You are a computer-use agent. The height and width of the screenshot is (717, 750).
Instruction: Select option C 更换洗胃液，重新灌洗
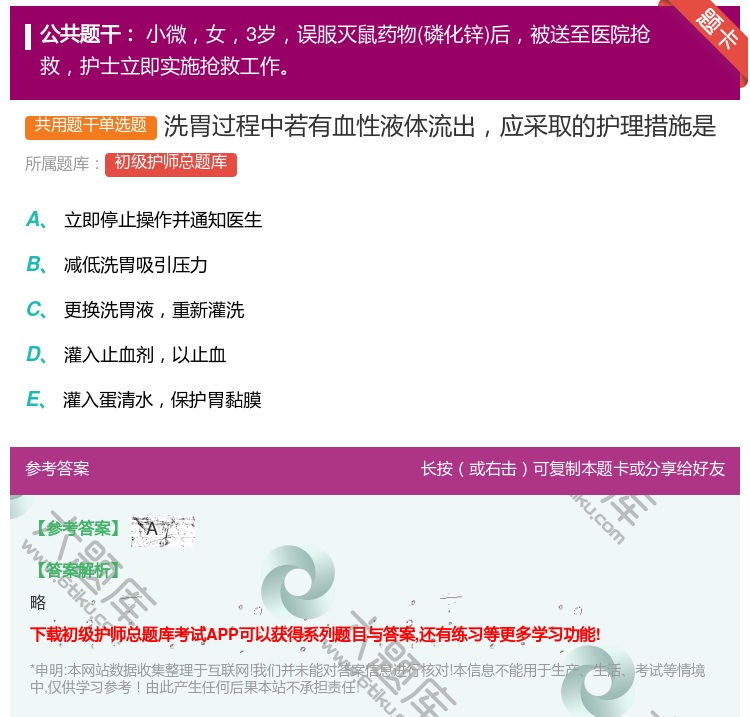pyautogui.click(x=135, y=310)
